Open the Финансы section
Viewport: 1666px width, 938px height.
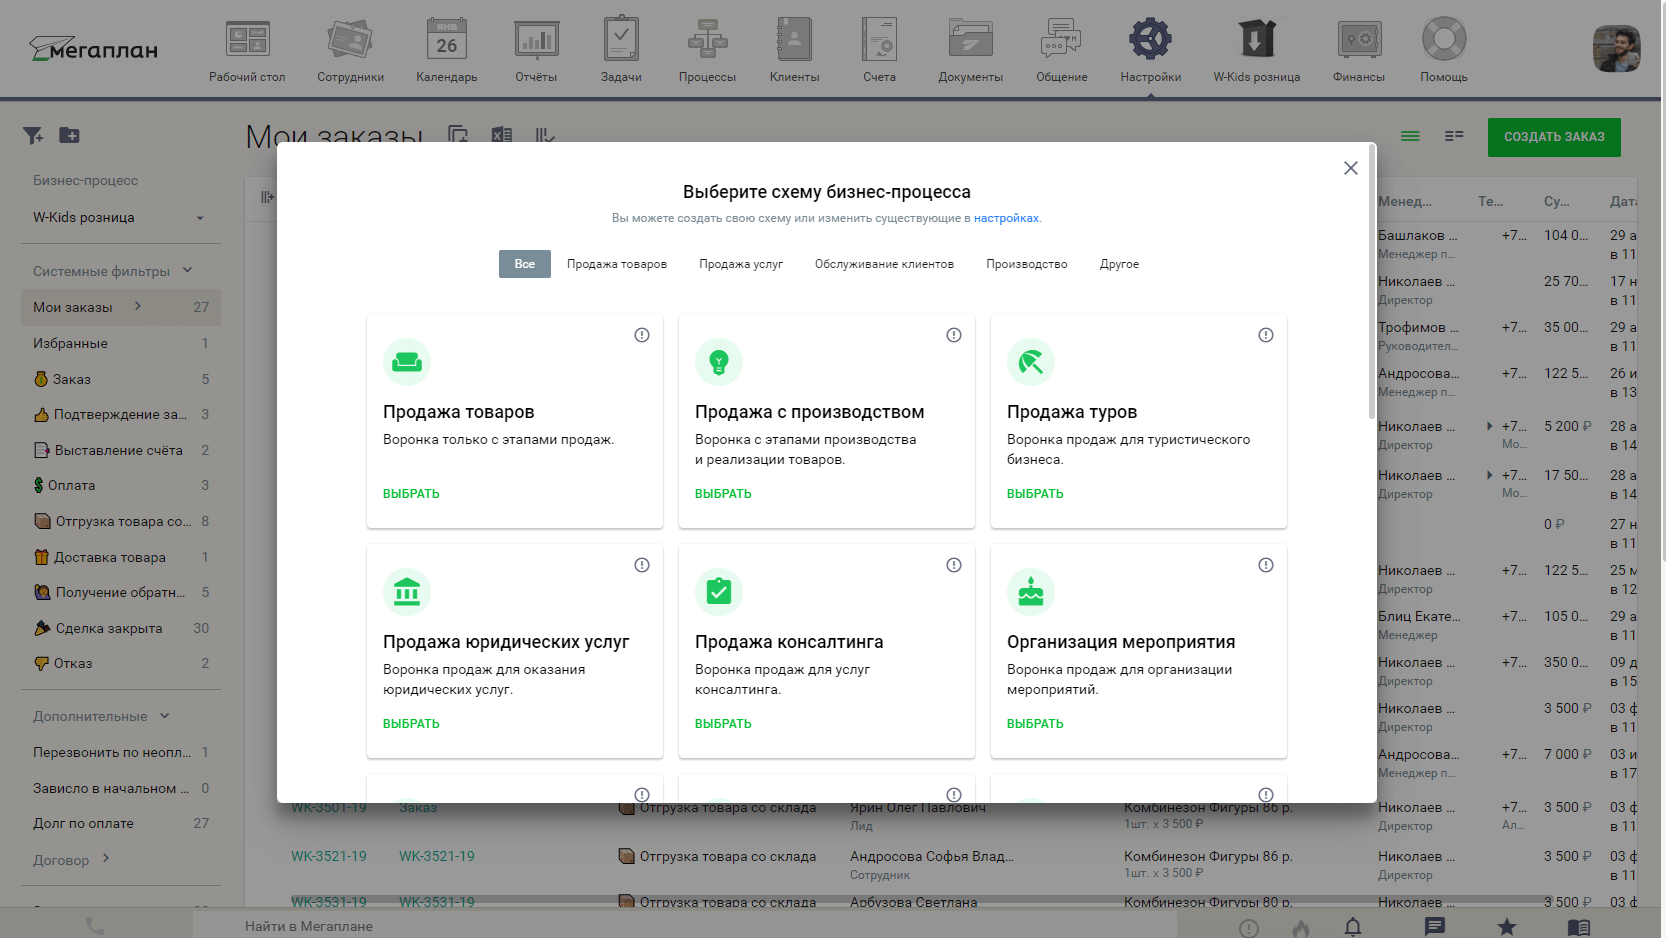tap(1359, 50)
